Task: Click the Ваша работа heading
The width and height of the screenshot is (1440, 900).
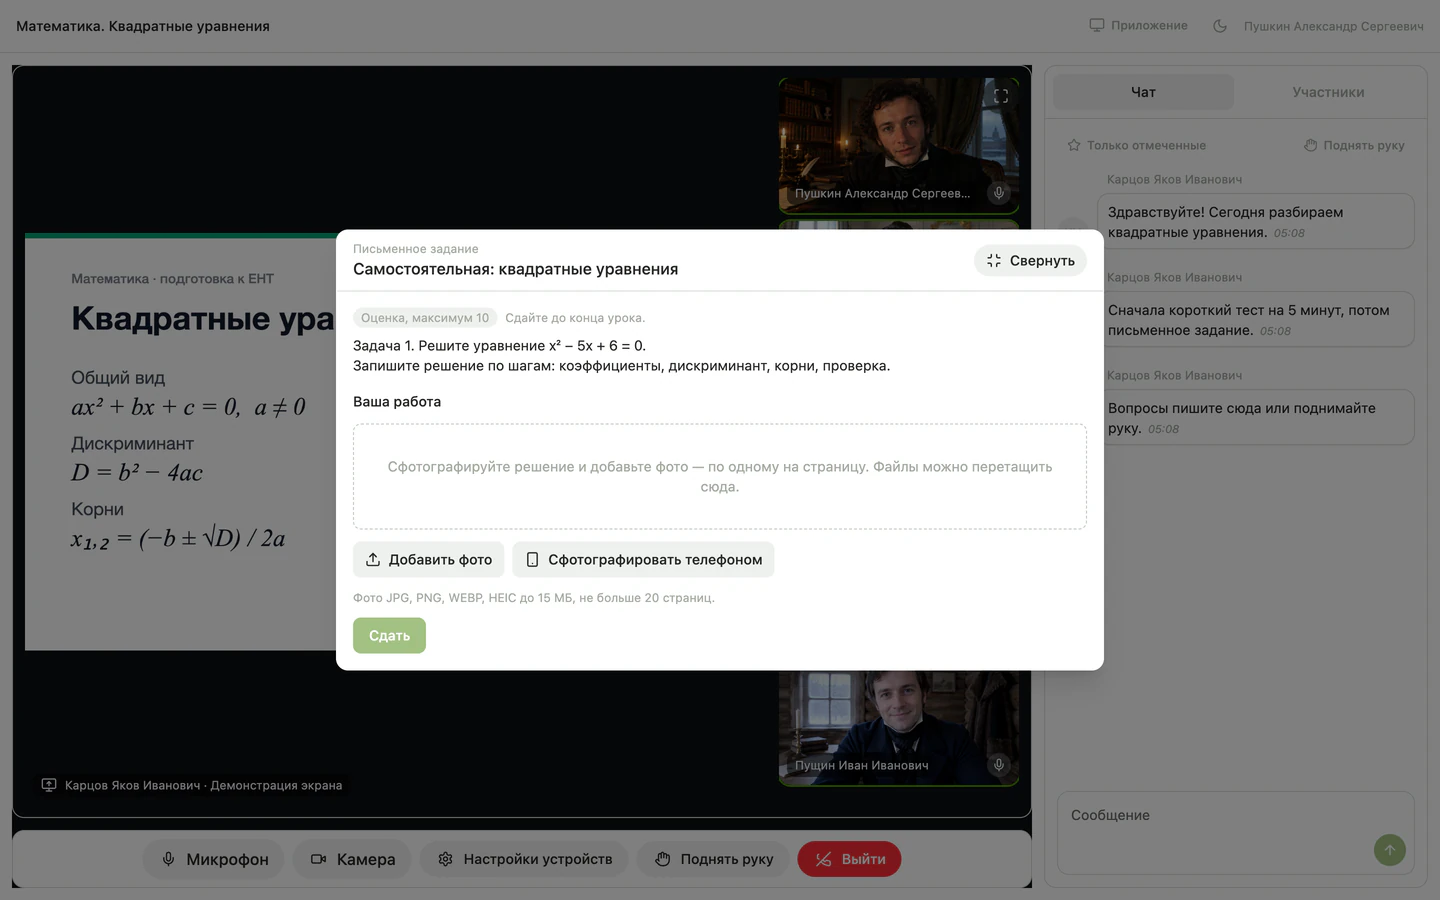Action: point(397,402)
